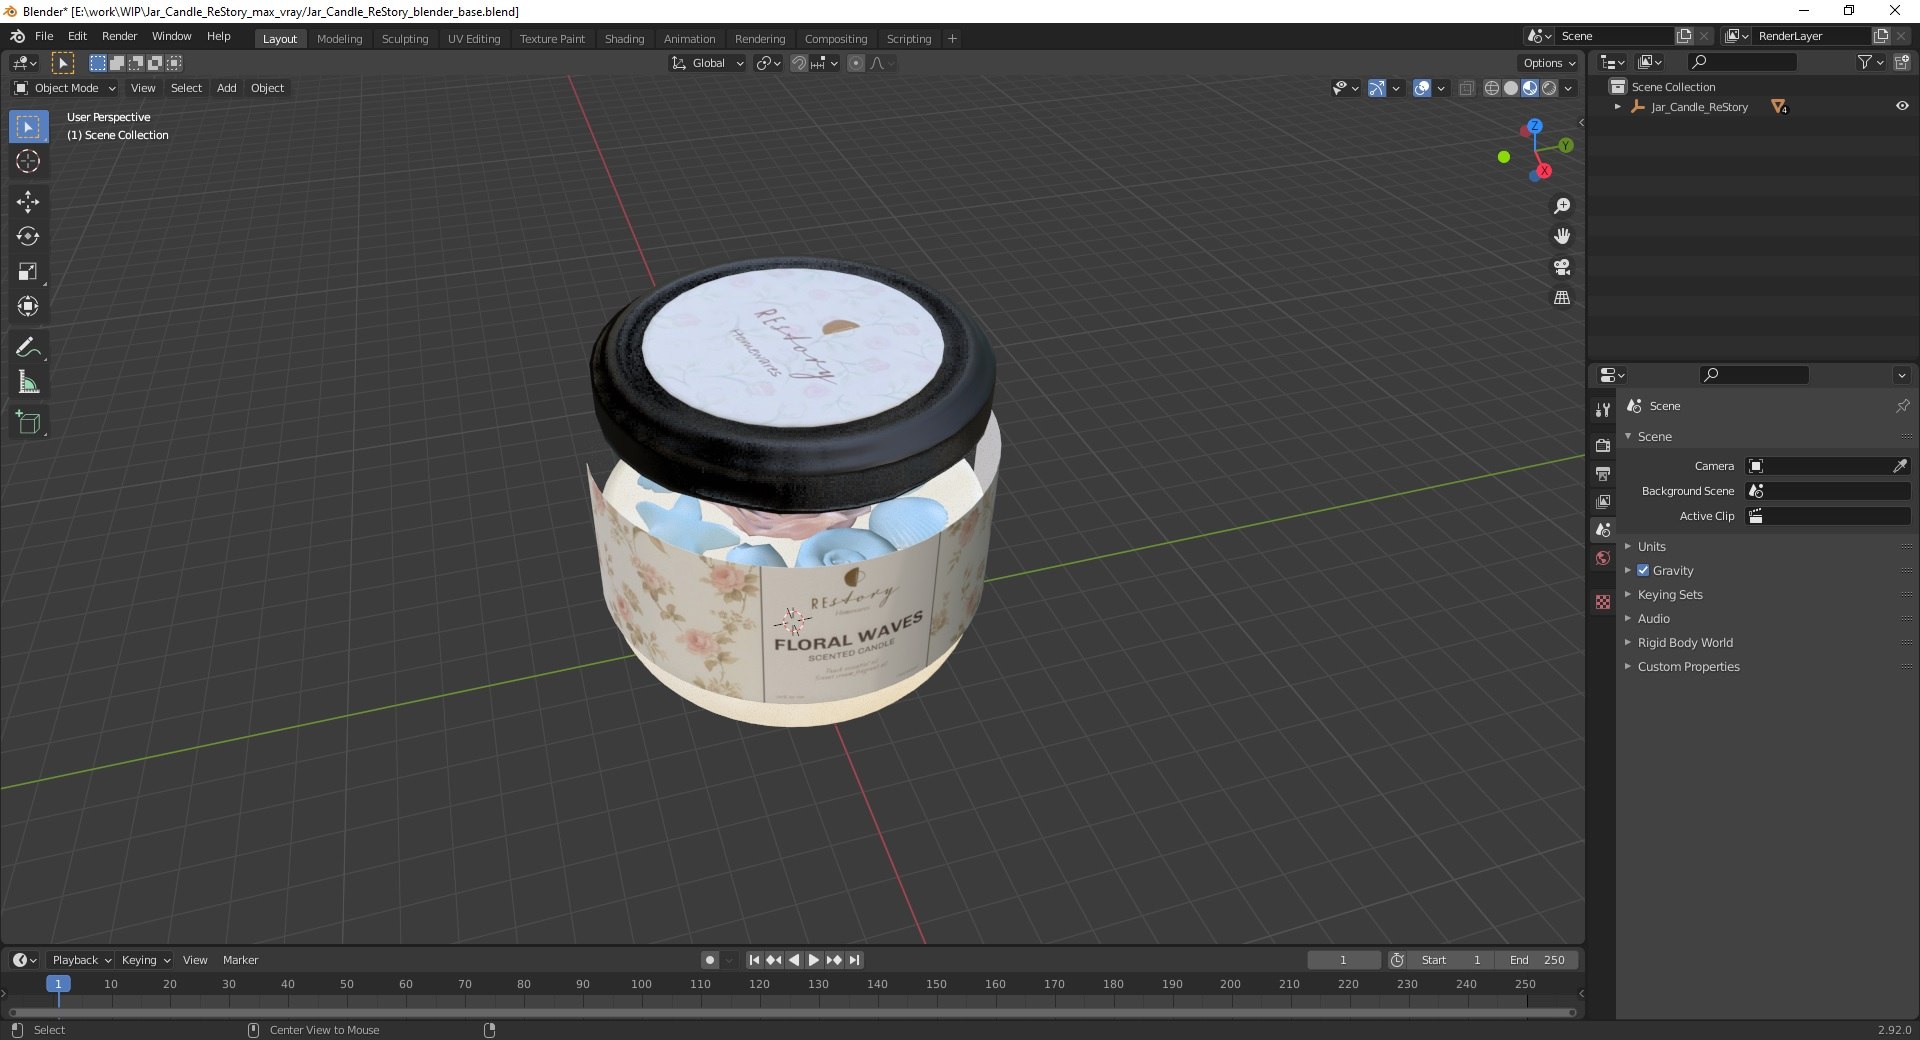Toggle X-ray mode in viewport header
This screenshot has width=1920, height=1040.
(x=1467, y=88)
